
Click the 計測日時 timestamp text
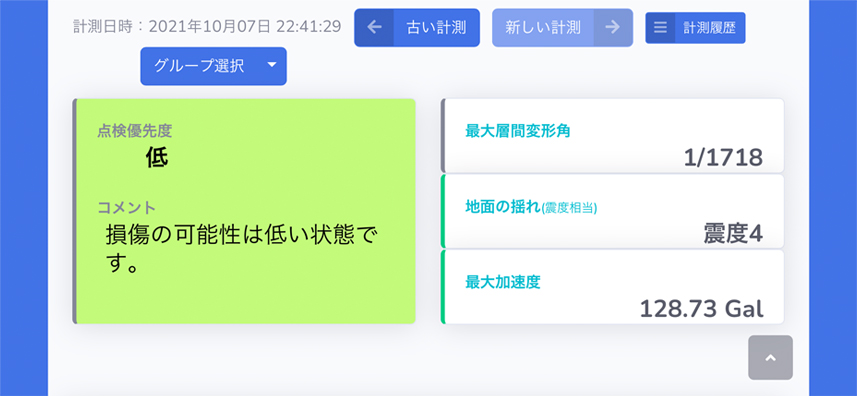coord(208,26)
